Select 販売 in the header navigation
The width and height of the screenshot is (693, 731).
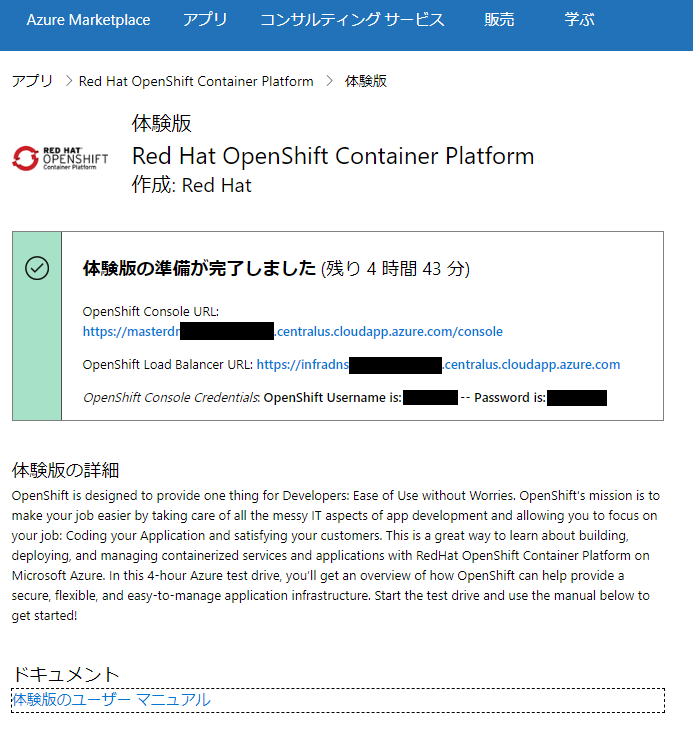[x=500, y=20]
